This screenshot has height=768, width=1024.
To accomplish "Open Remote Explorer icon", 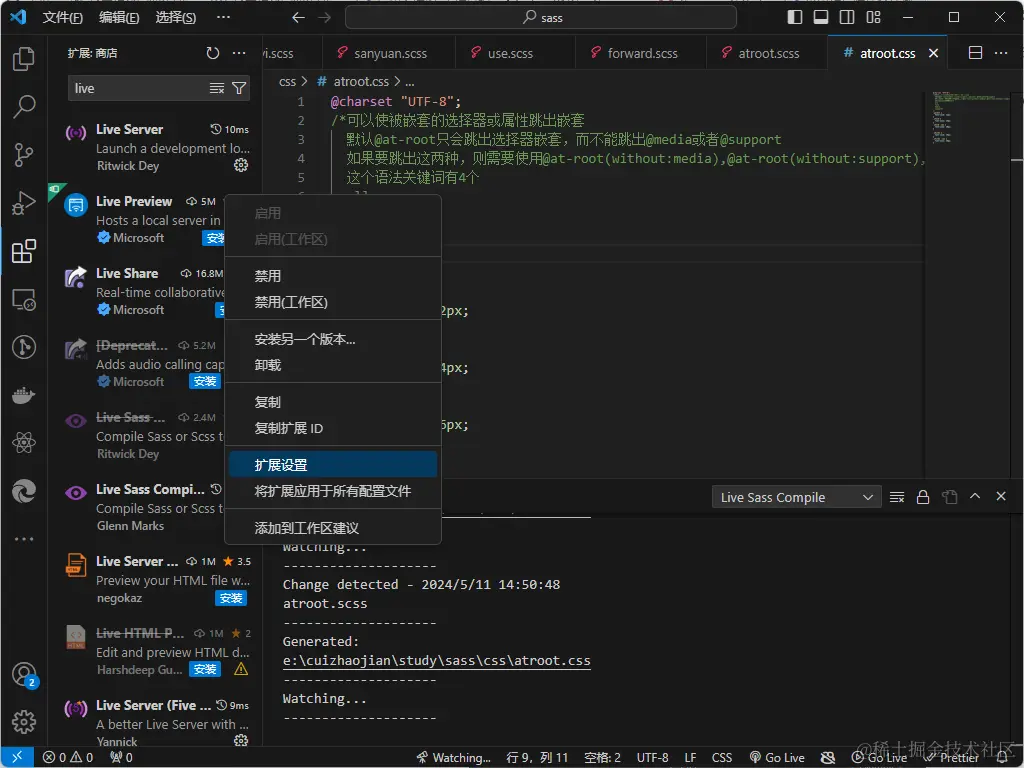I will coord(24,300).
